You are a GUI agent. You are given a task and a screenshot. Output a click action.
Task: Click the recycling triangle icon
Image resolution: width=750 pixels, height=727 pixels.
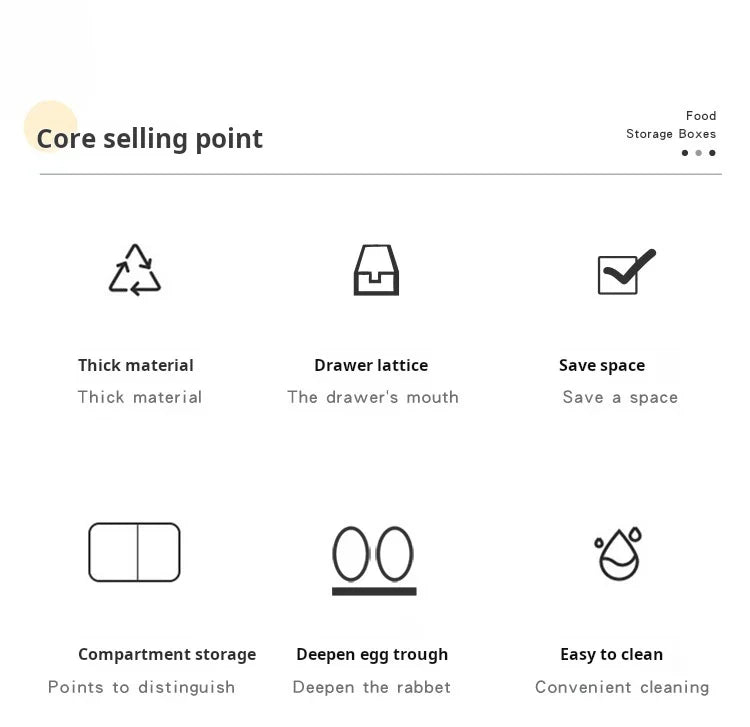coord(135,270)
